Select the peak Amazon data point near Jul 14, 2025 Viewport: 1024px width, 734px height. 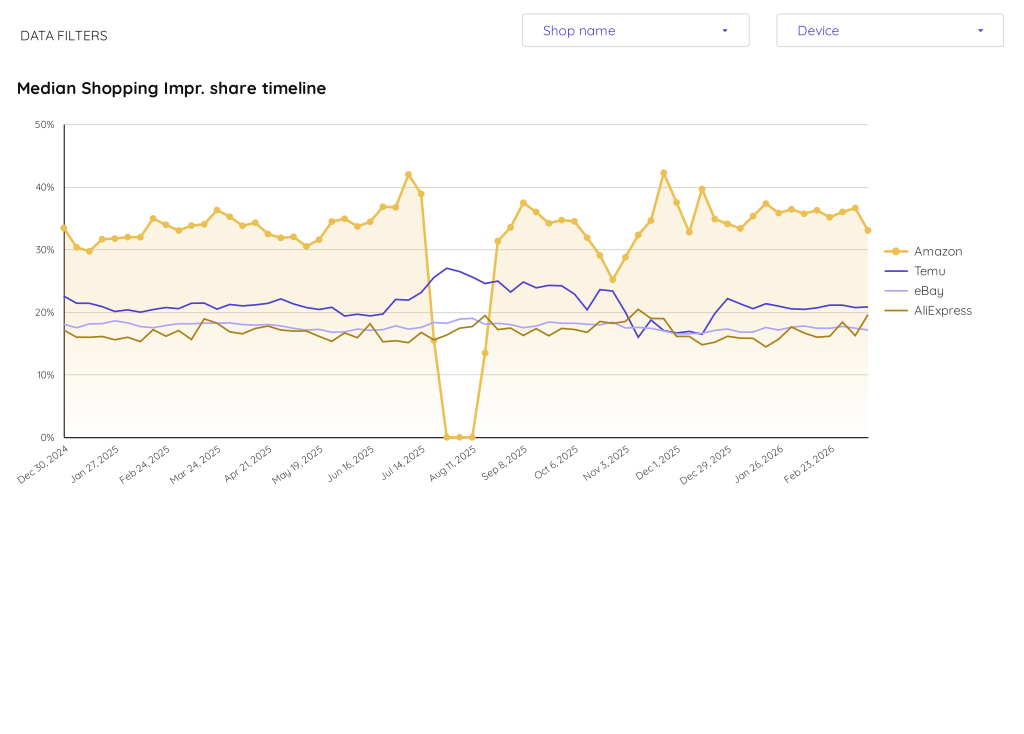(409, 172)
